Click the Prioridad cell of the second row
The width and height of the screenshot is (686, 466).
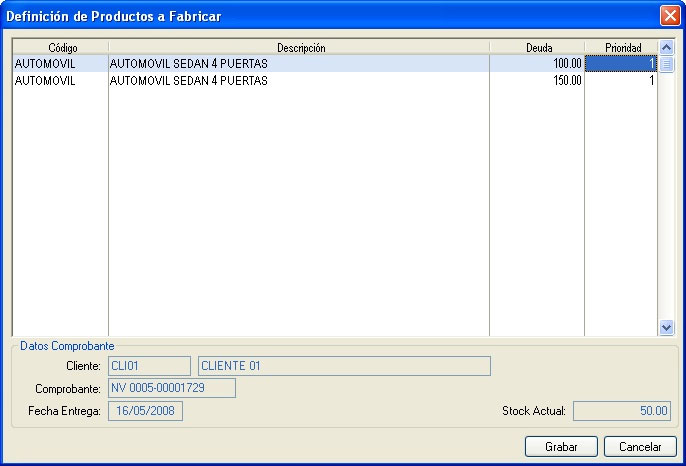[x=621, y=81]
